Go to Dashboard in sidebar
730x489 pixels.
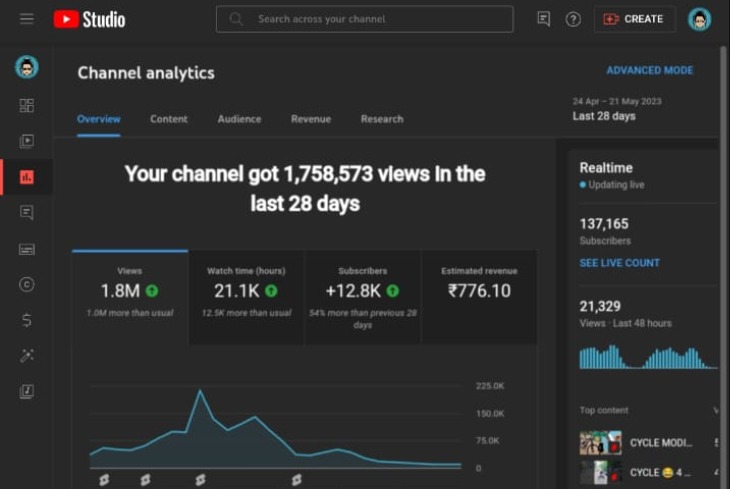point(27,106)
